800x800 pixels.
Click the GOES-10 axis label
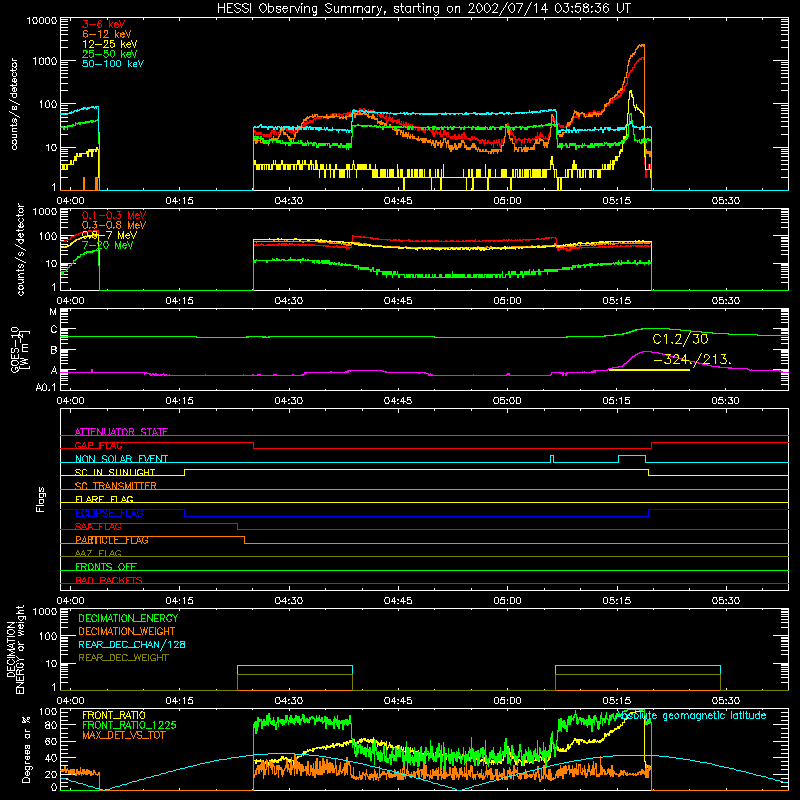(19, 349)
